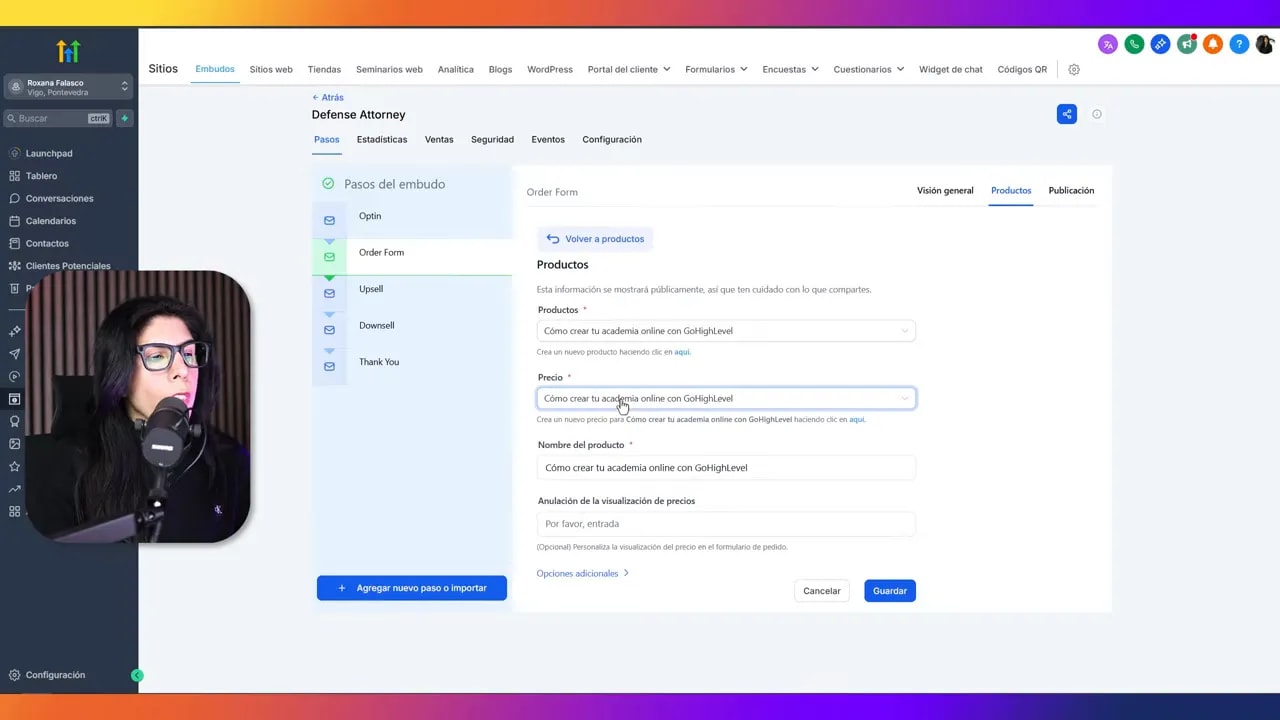Click Volver a productos button
Screen dimensions: 1280x720
coord(595,239)
